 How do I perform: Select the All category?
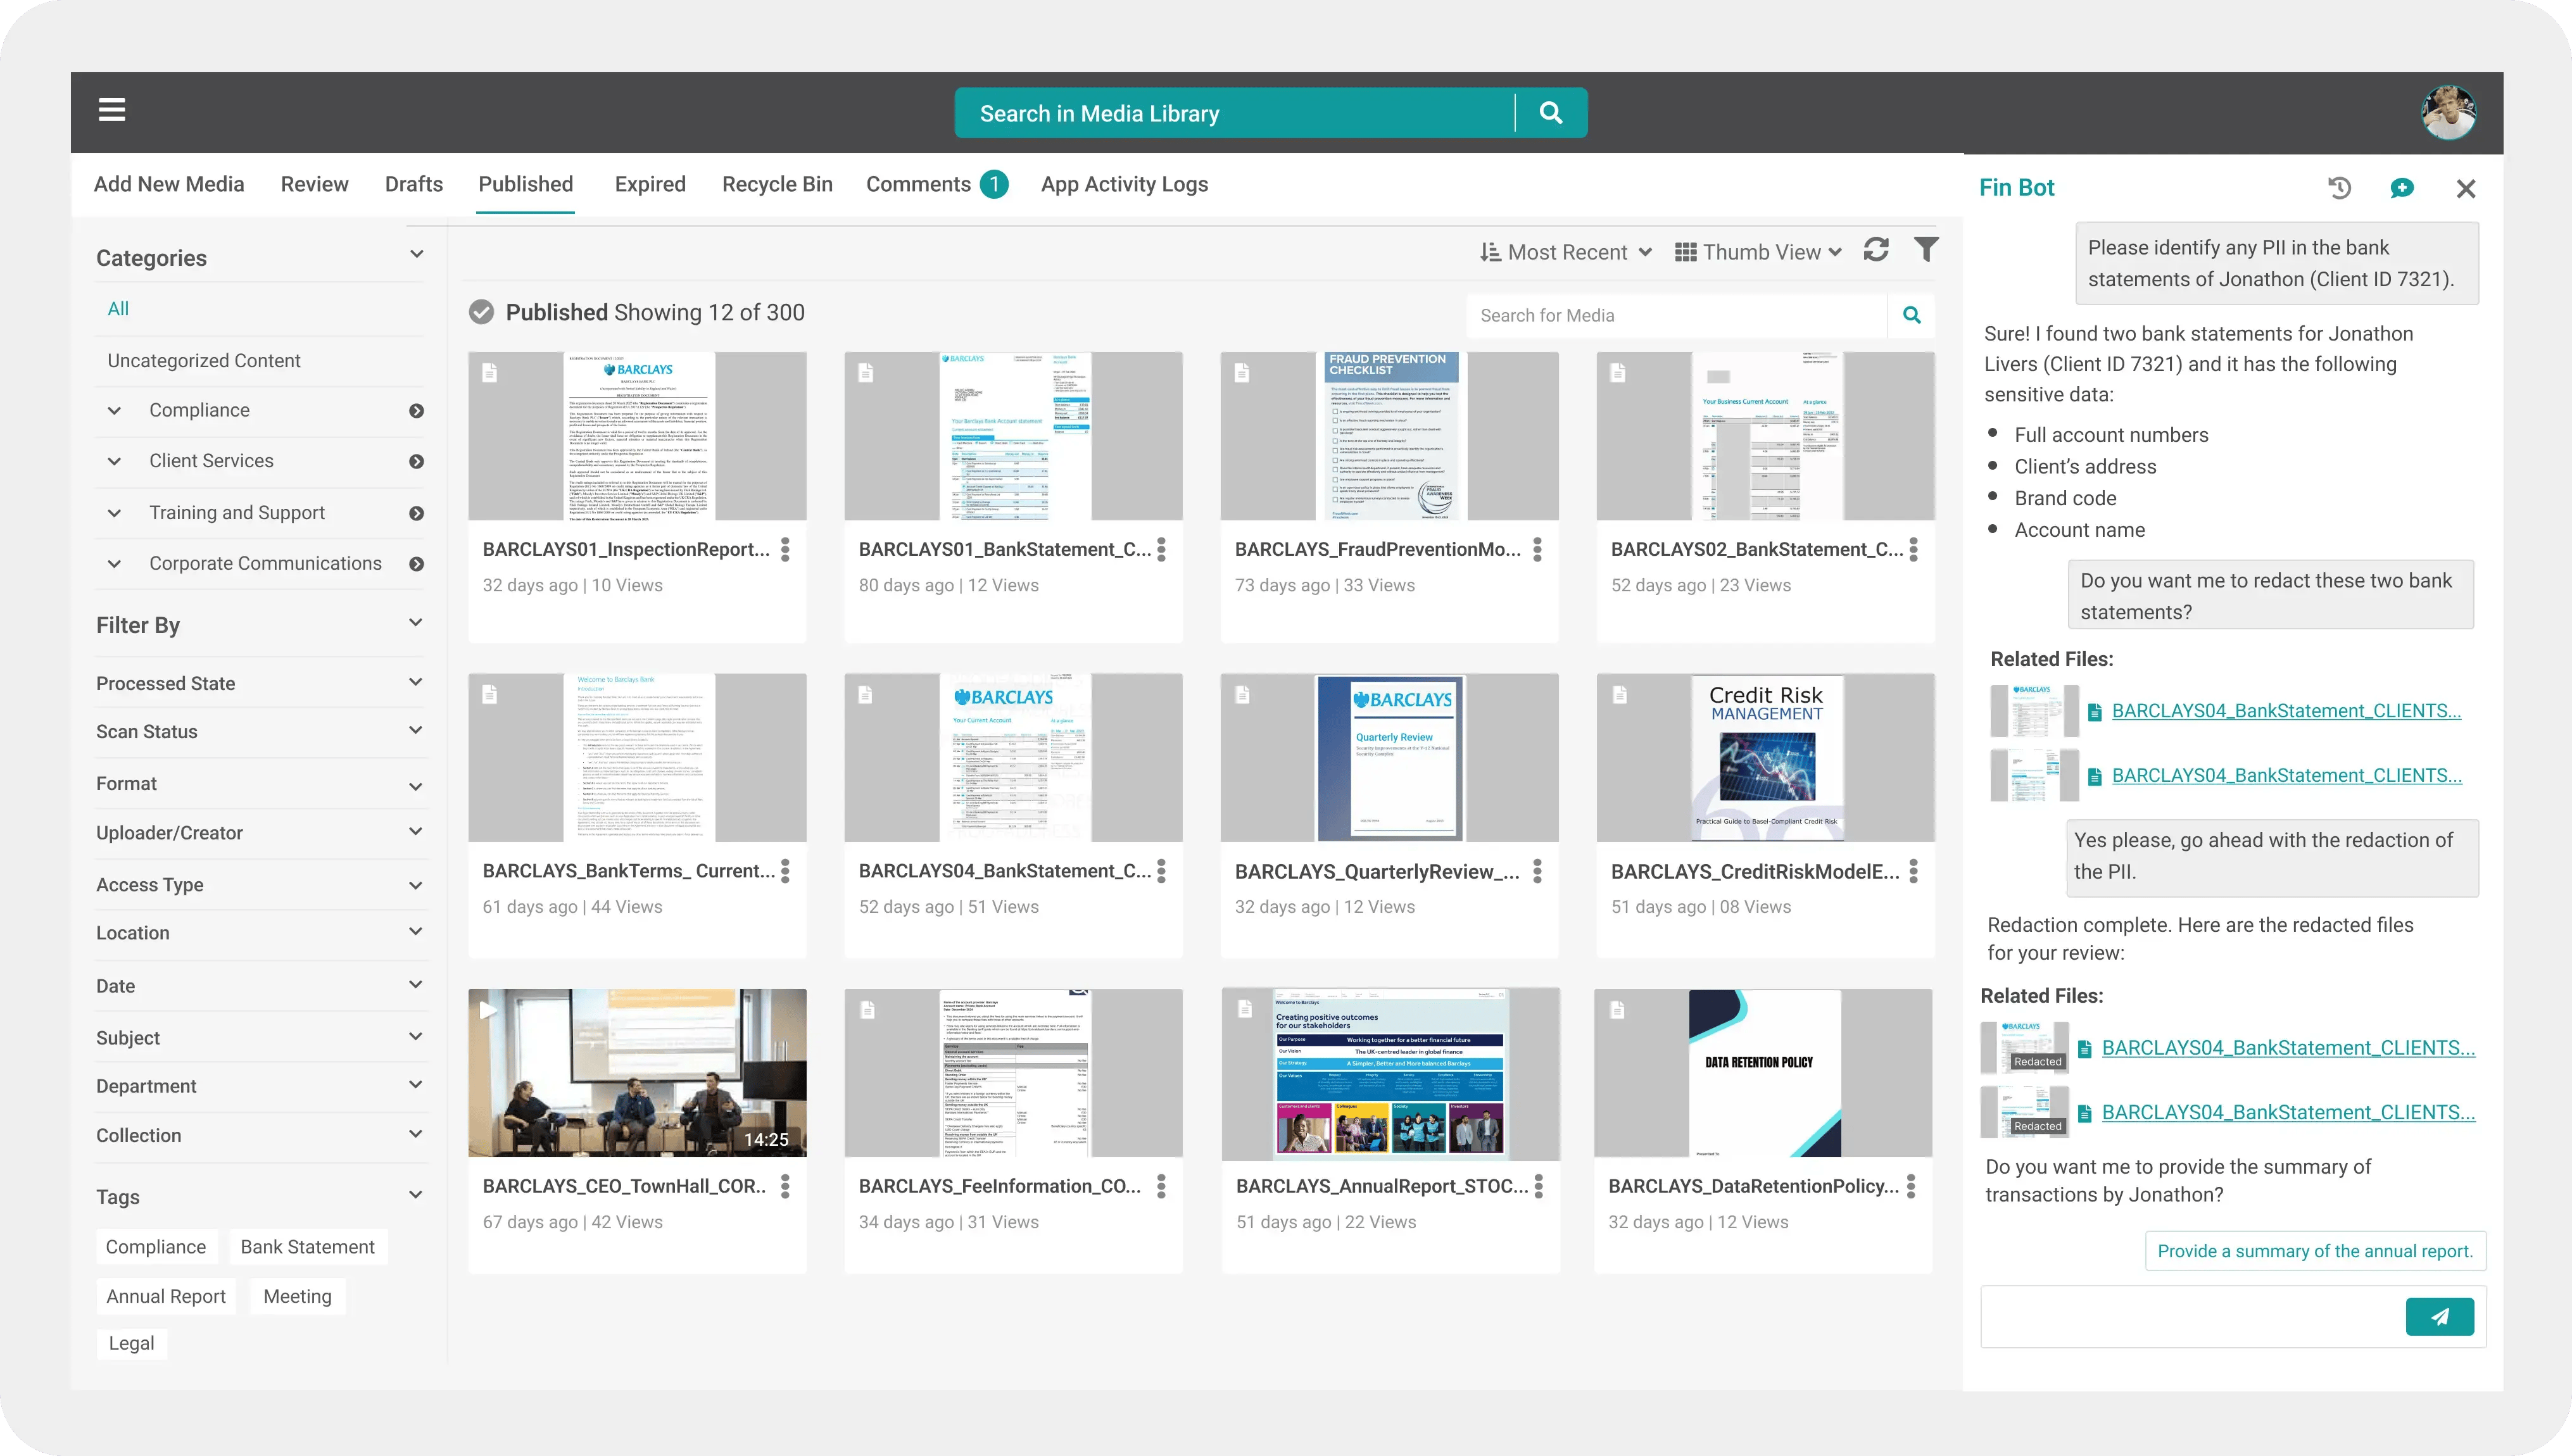click(x=118, y=308)
